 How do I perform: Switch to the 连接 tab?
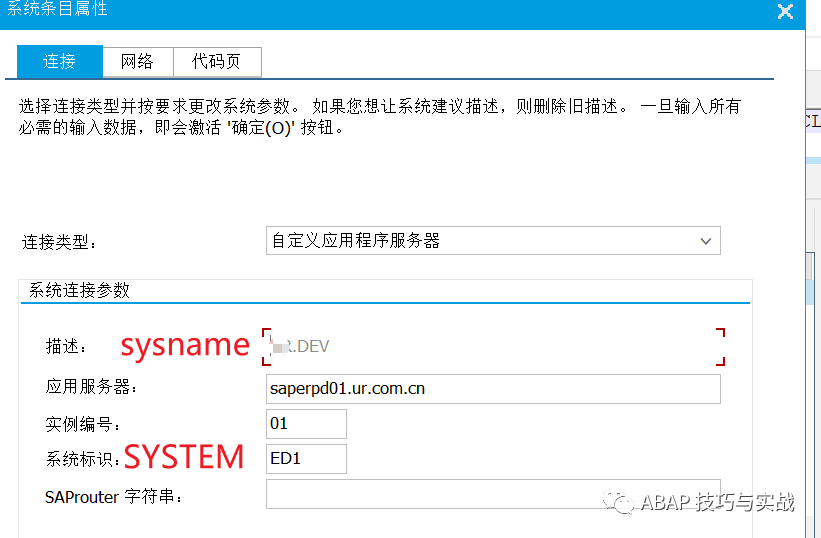pos(60,61)
